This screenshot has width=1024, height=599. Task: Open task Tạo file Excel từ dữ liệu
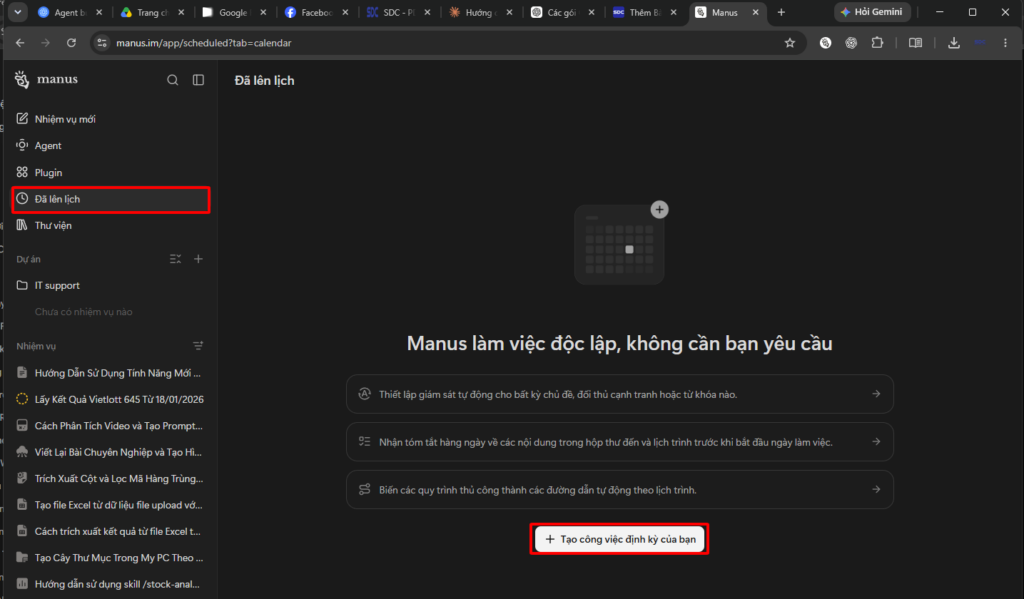click(x=111, y=505)
